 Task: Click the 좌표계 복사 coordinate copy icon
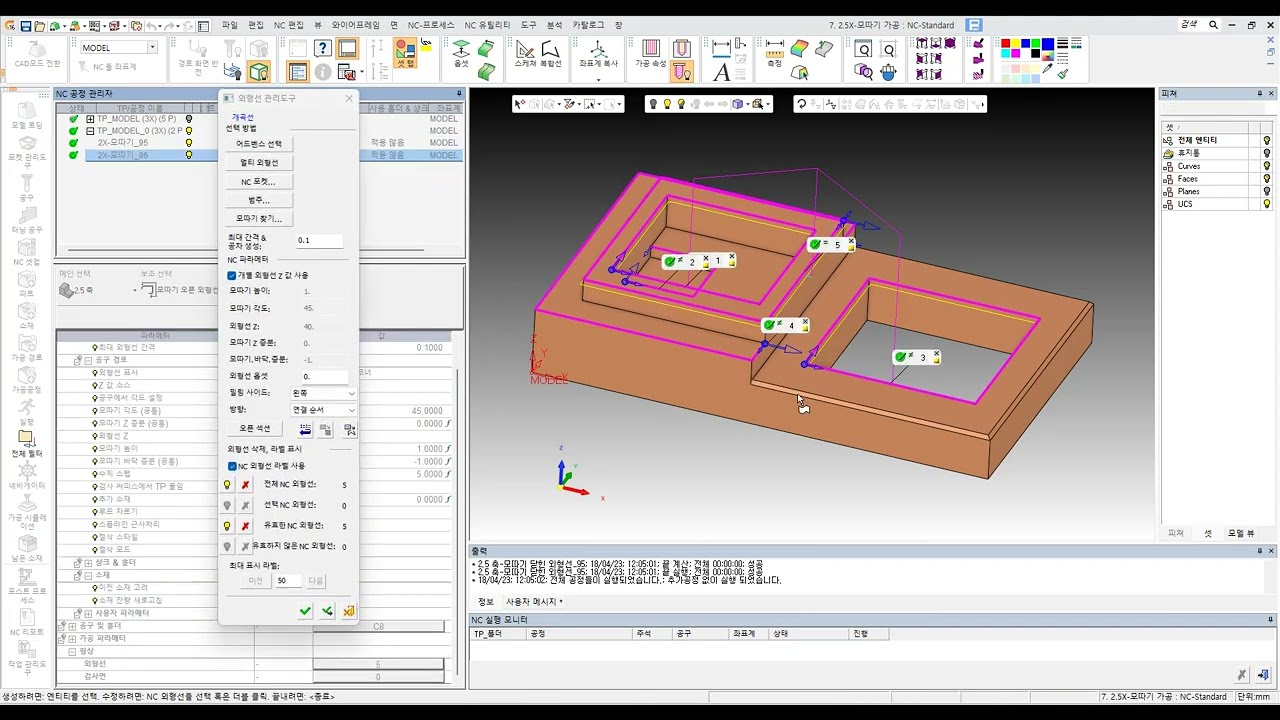coord(598,54)
